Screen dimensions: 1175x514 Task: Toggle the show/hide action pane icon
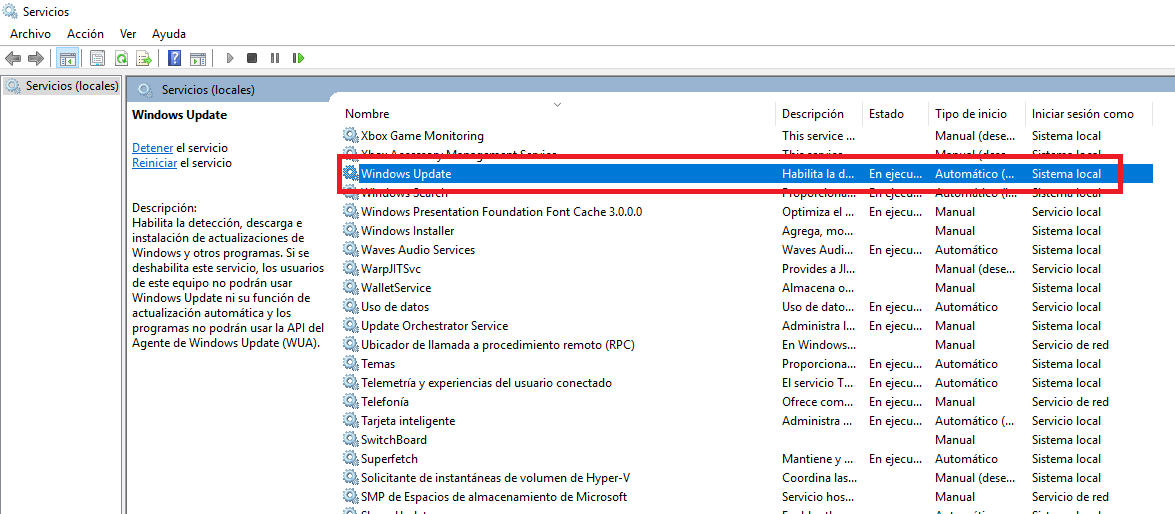click(x=198, y=58)
